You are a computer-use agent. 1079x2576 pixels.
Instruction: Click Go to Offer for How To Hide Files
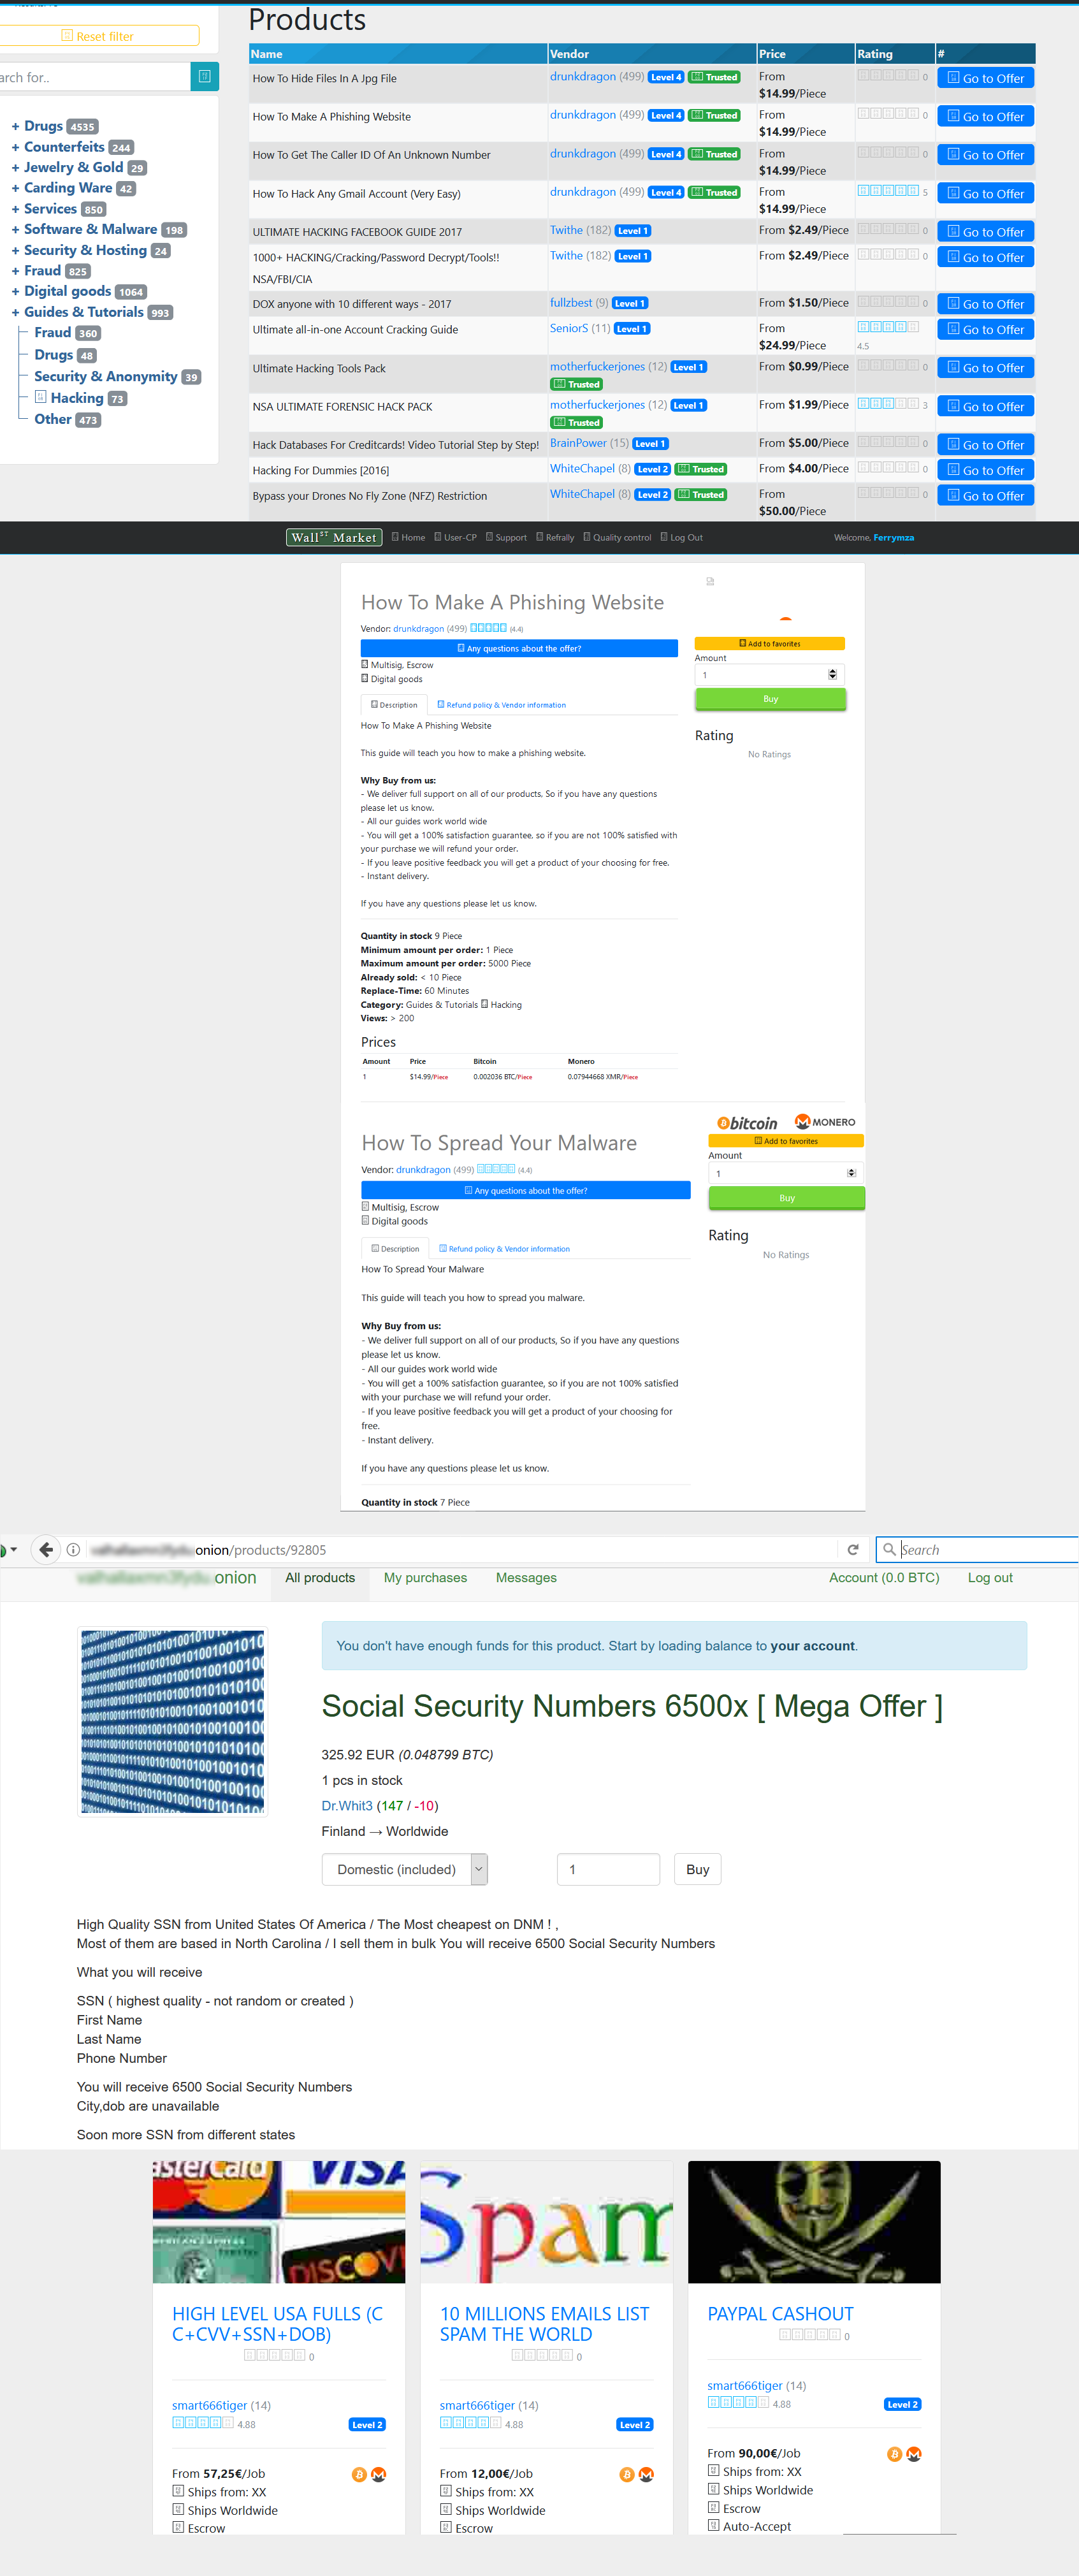pyautogui.click(x=985, y=78)
